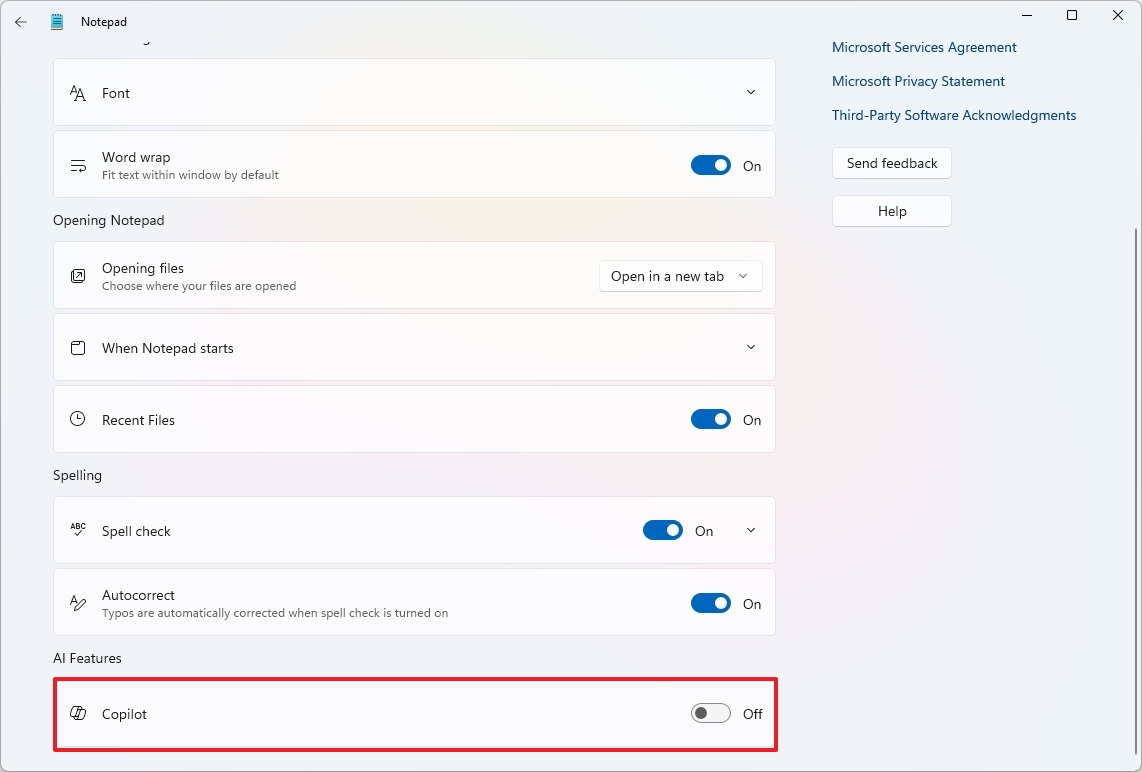This screenshot has height=772, width=1142.
Task: Click the Opening files icon
Action: (78, 276)
